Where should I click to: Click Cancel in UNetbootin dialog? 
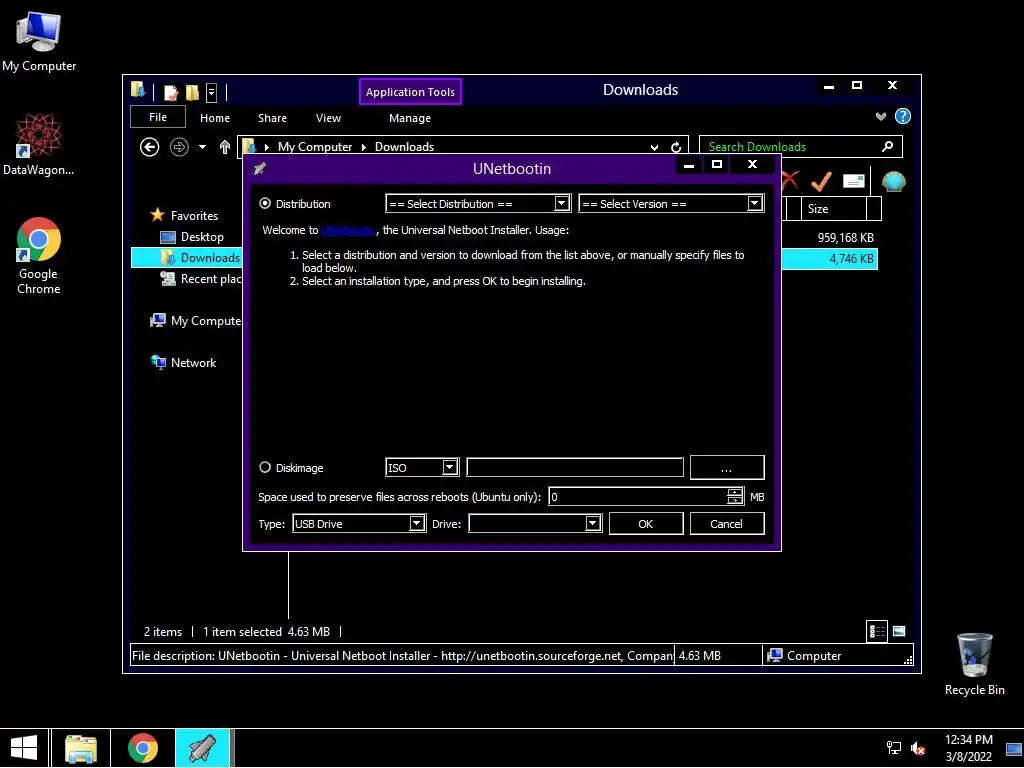[727, 524]
